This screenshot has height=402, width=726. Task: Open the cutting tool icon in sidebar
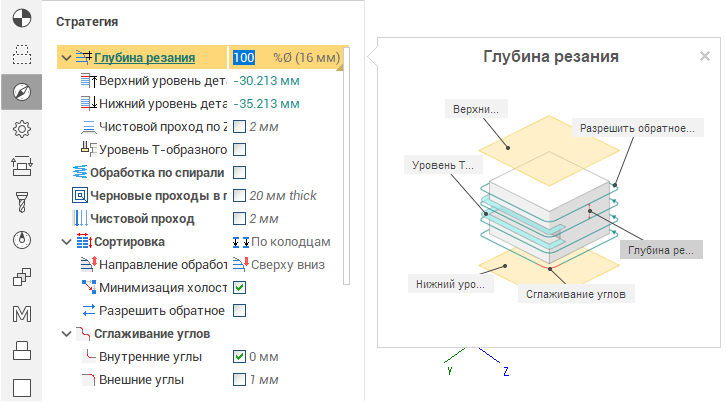coord(21,203)
